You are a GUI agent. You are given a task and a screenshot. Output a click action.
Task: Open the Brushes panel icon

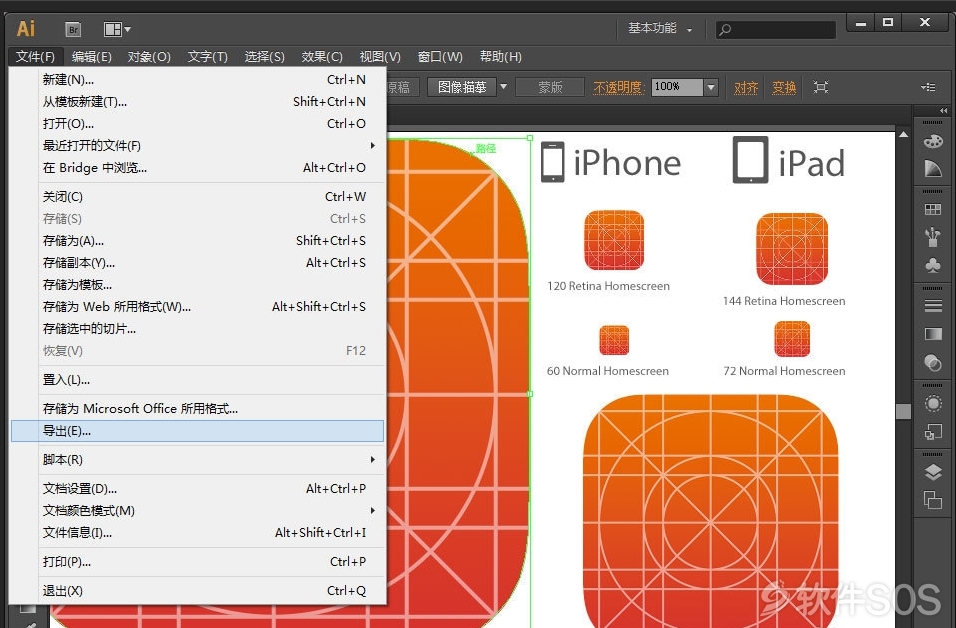tap(933, 237)
